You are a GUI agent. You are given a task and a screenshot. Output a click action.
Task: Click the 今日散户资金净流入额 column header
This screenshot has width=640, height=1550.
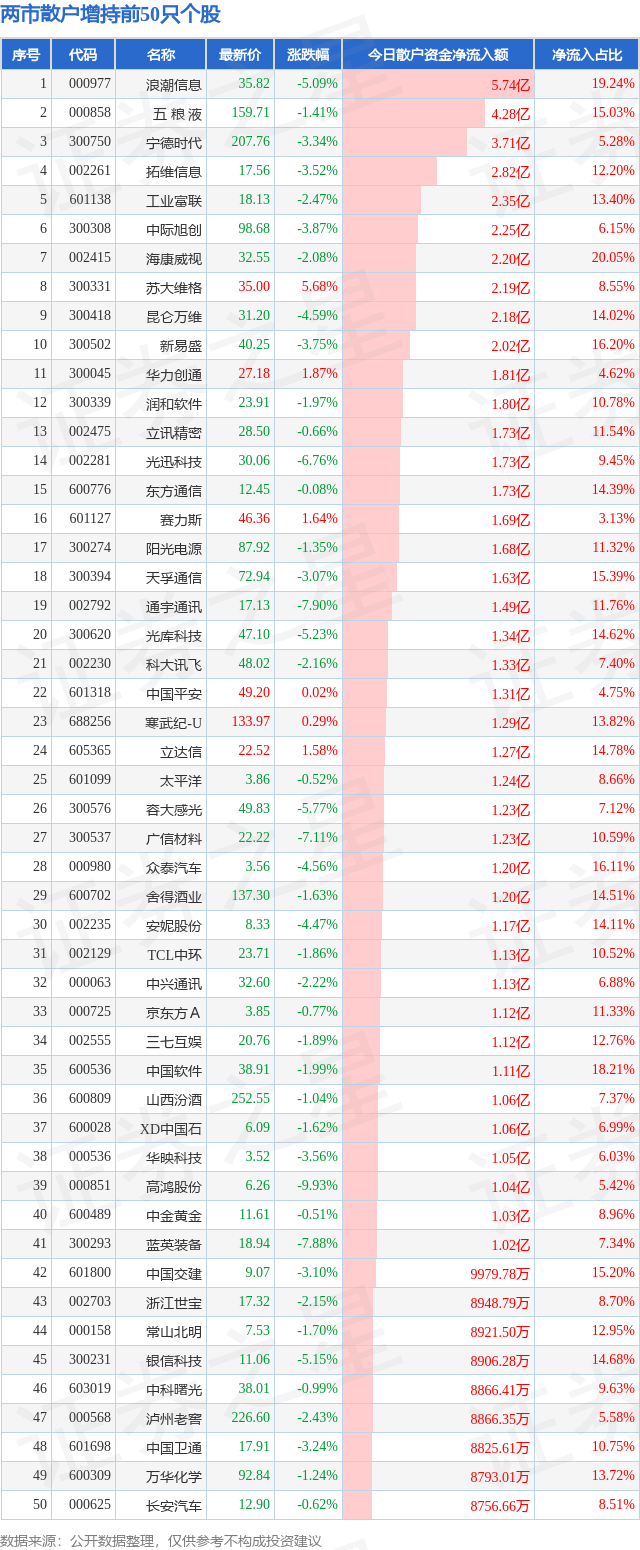click(x=438, y=55)
